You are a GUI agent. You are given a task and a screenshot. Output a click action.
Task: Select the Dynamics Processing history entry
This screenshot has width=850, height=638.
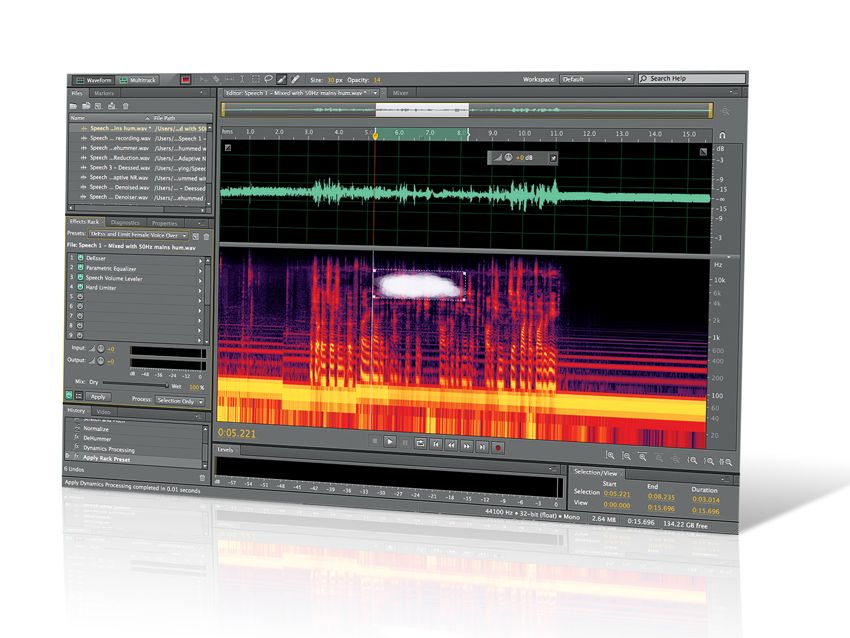[108, 449]
